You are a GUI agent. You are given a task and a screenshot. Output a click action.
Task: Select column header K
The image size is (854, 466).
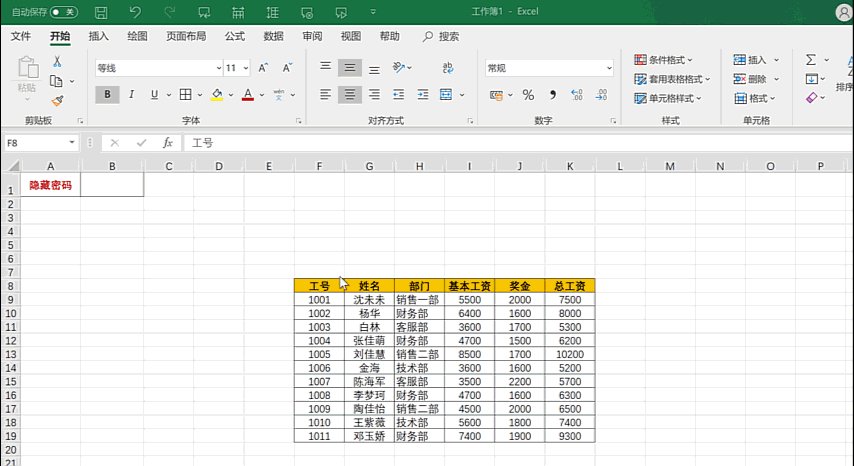pyautogui.click(x=570, y=166)
